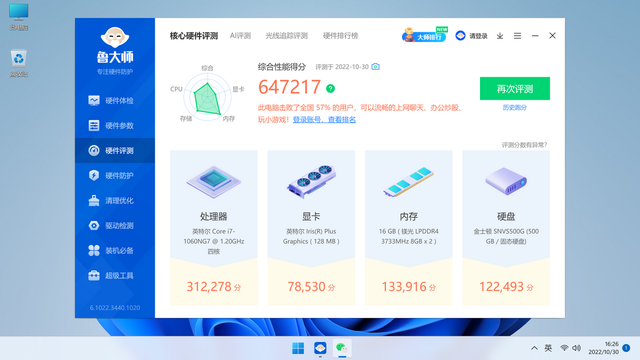The width and height of the screenshot is (640, 360).
Task: Click the camera screenshot icon beside the date
Action: tap(376, 67)
